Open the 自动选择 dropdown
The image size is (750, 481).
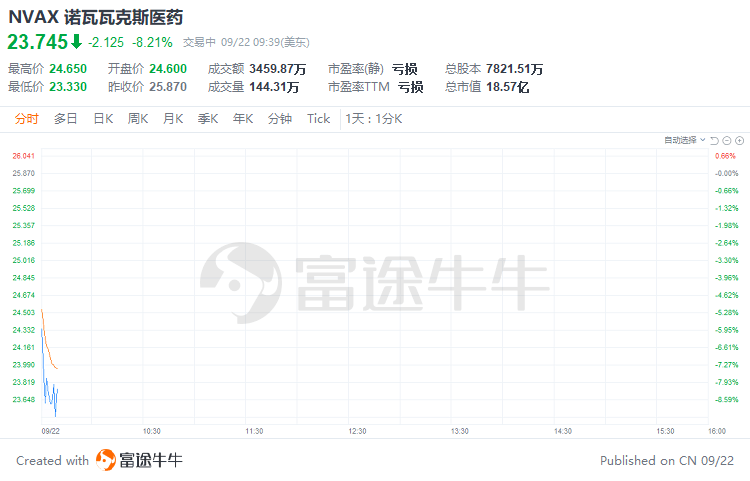[x=684, y=140]
